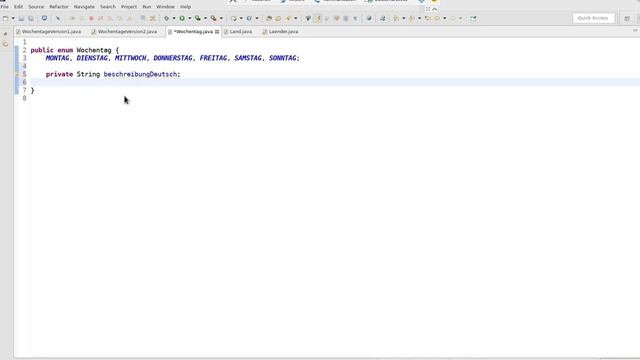Open the Search menu
640x360 pixels.
(108, 7)
